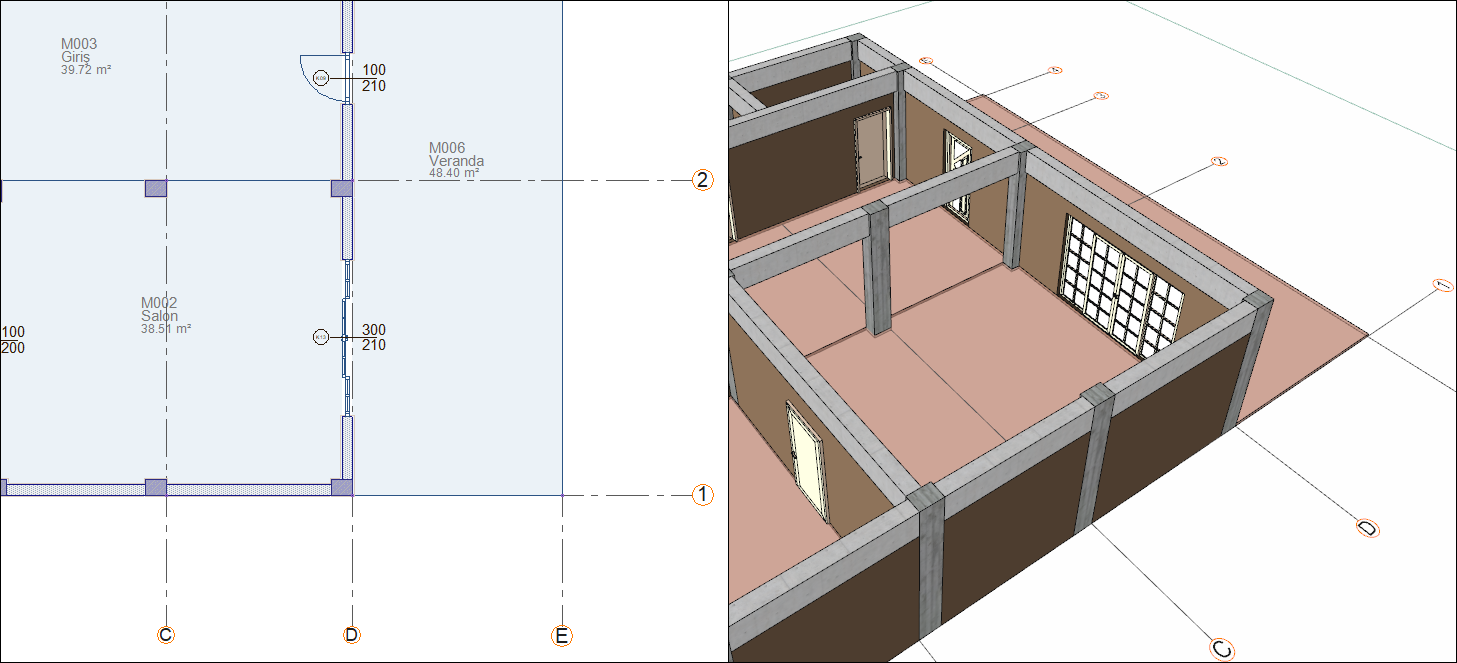This screenshot has width=1457, height=663.
Task: Select the M002 Salon room label
Action: [x=166, y=315]
